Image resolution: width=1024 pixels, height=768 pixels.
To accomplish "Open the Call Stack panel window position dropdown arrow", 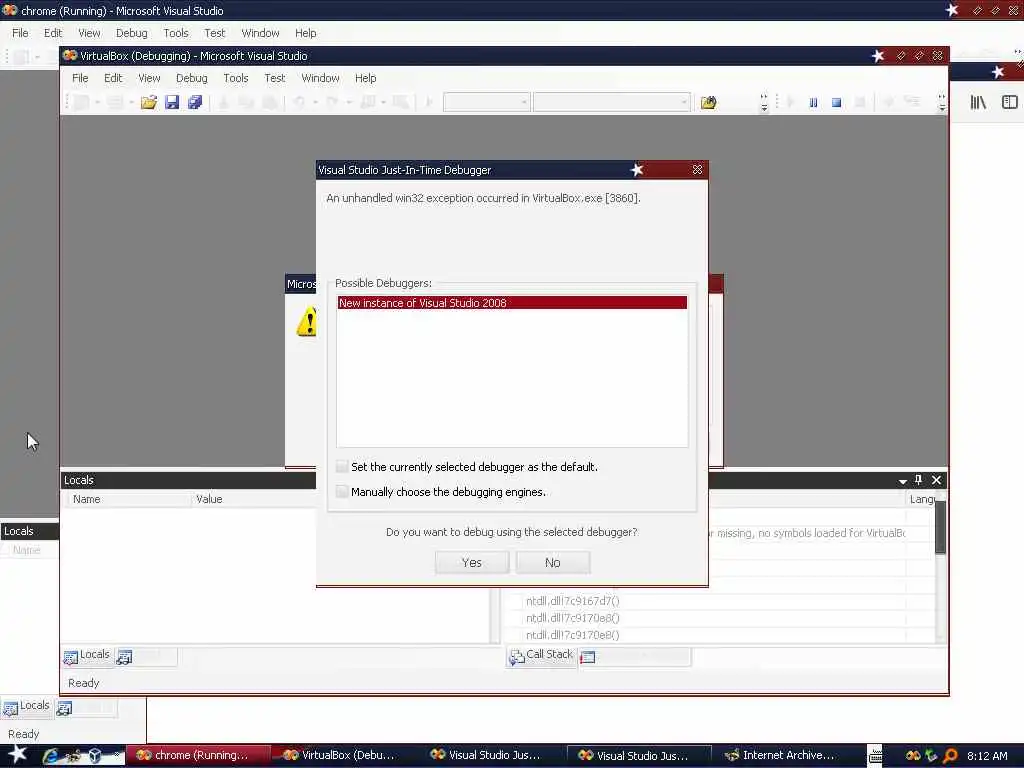I will [x=903, y=481].
